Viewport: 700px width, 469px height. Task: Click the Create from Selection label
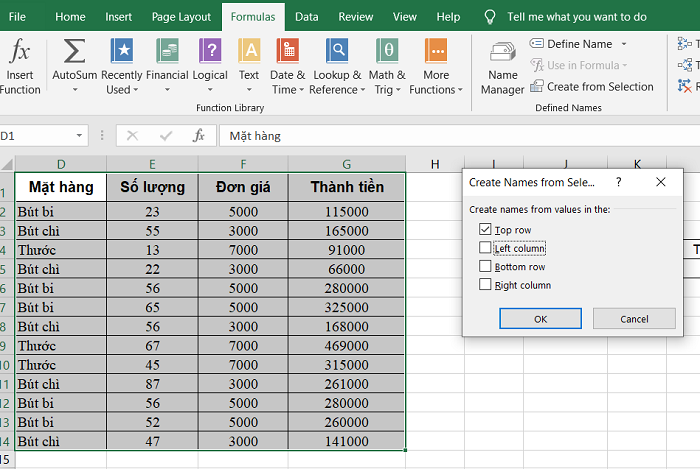(600, 86)
